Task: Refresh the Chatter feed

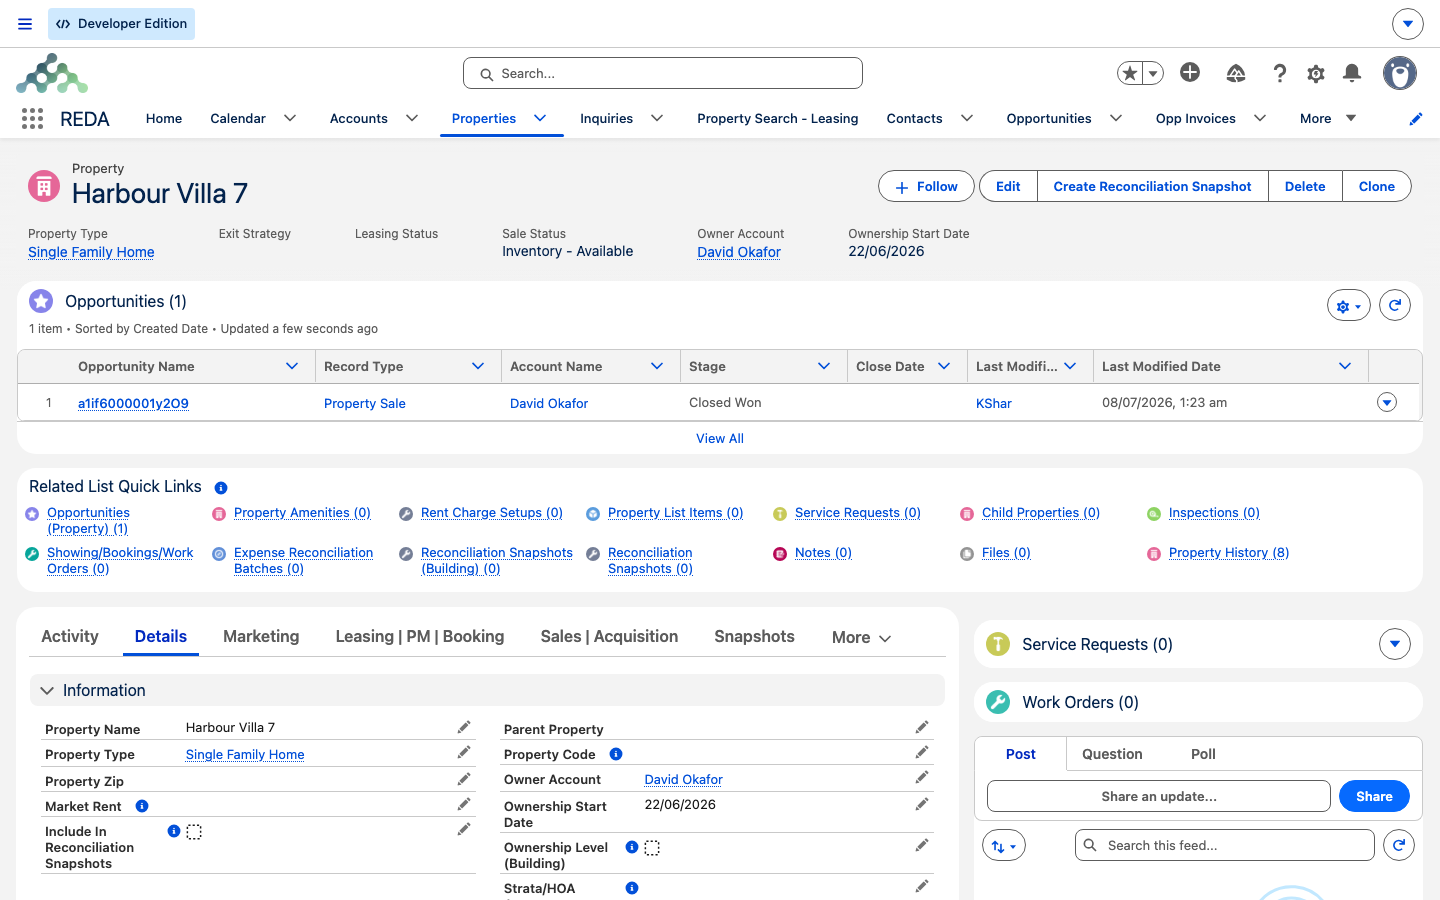Action: pyautogui.click(x=1399, y=845)
